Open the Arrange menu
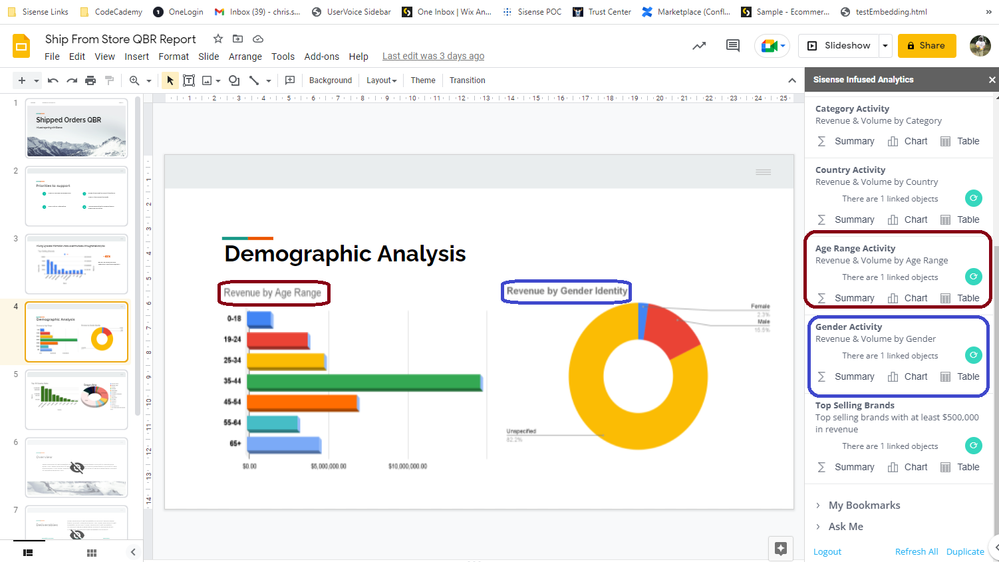The image size is (999, 562). [245, 57]
